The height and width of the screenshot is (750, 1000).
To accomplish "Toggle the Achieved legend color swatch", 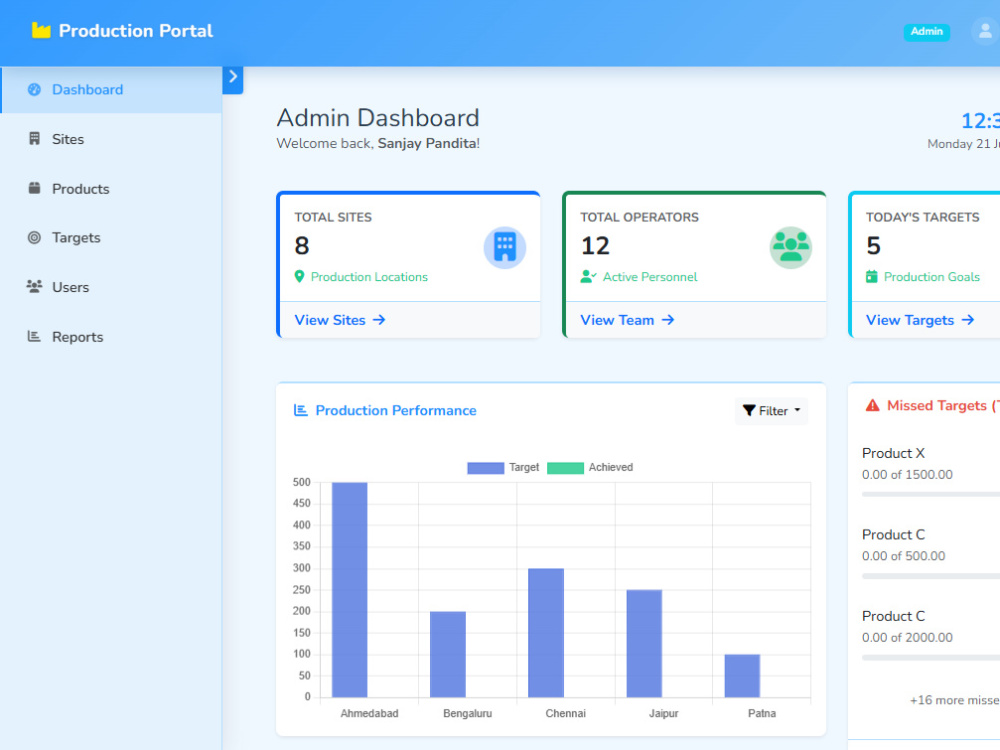I will click(x=565, y=468).
